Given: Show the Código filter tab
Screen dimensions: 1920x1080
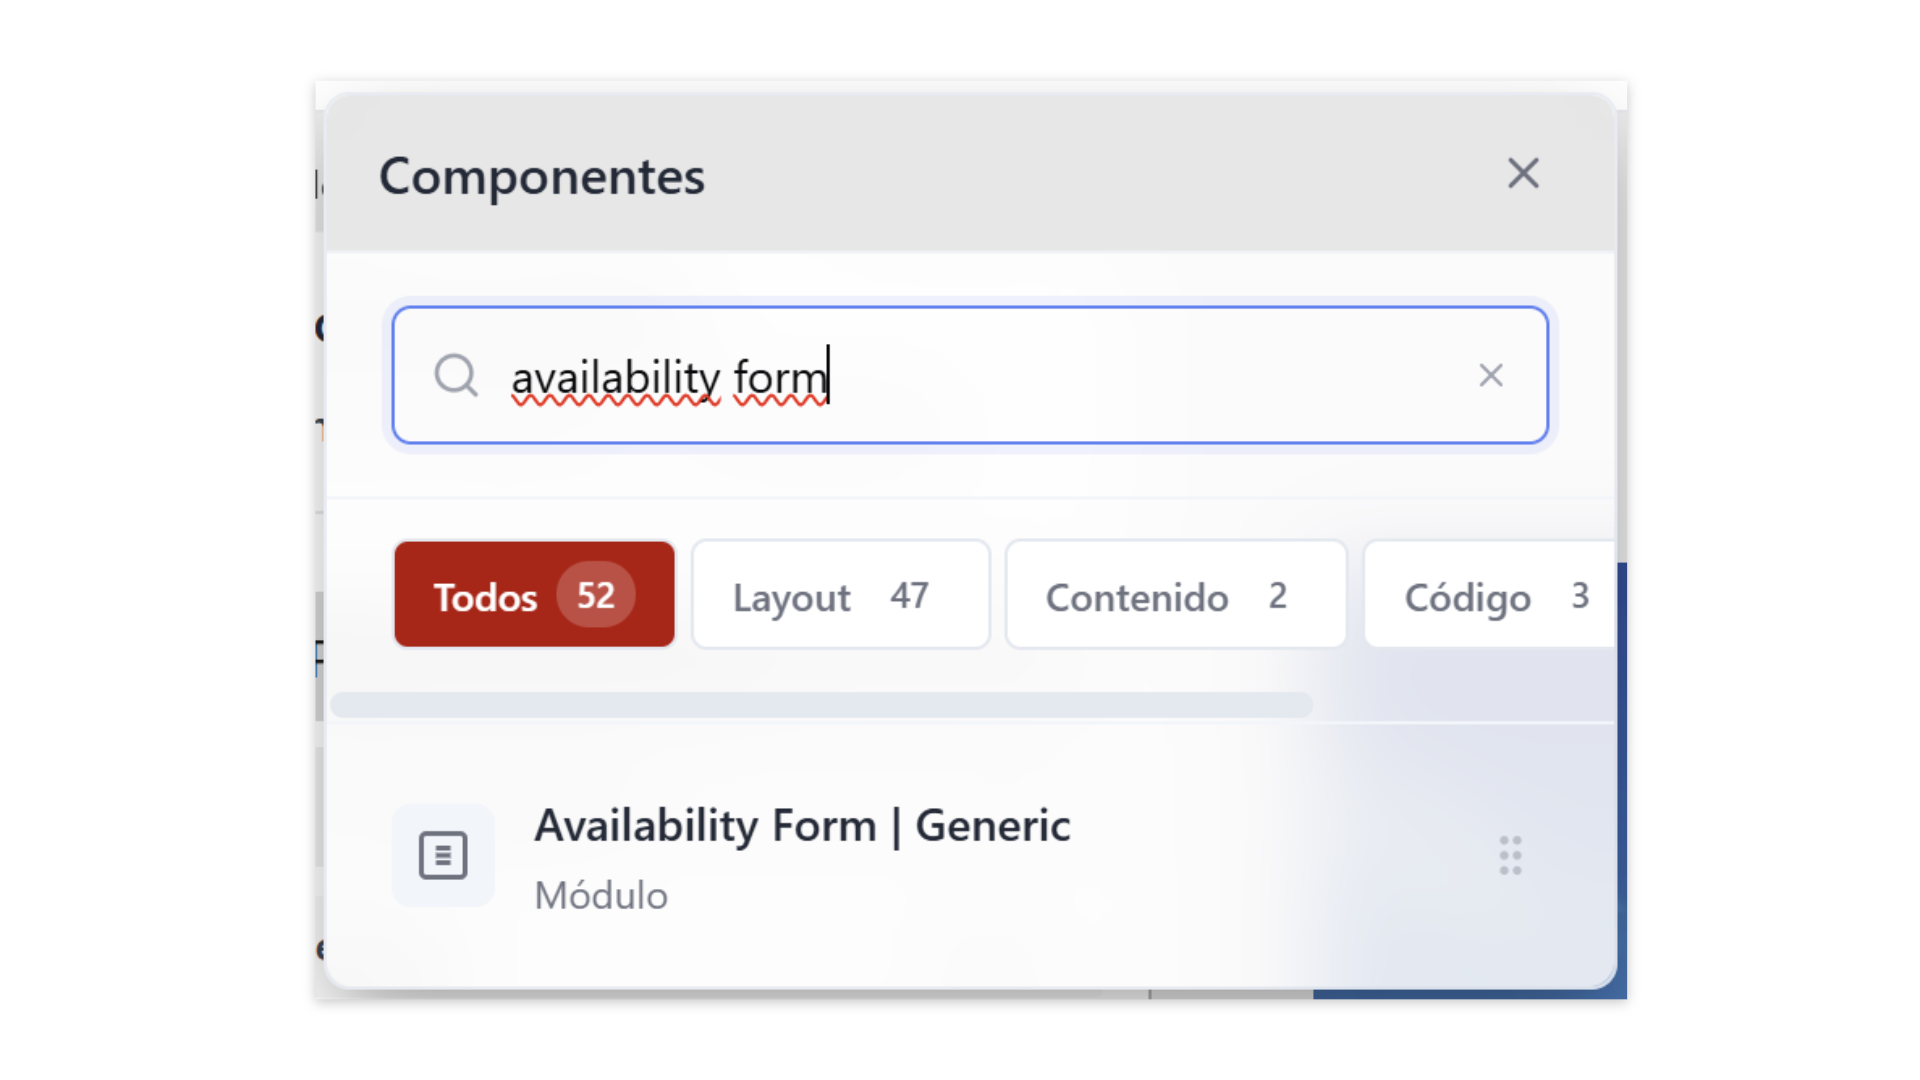Looking at the screenshot, I should (x=1467, y=597).
